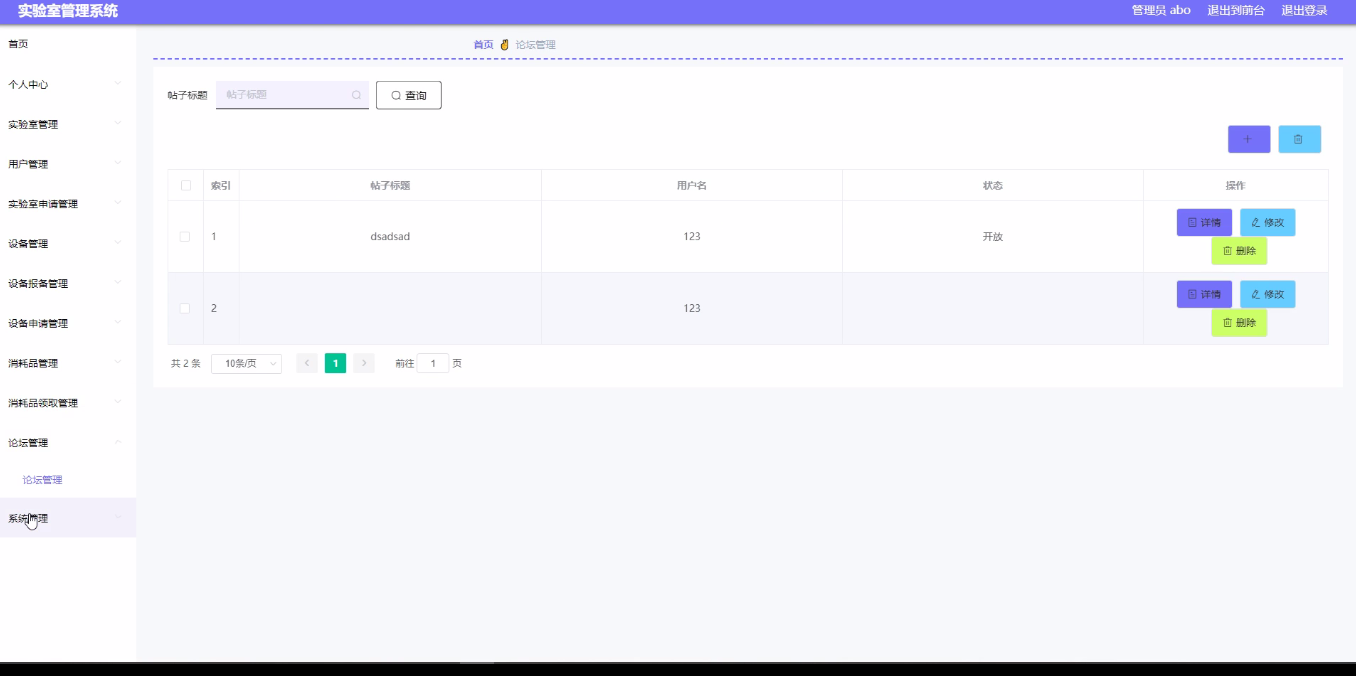Click the 帖子标题 search input field
The width and height of the screenshot is (1356, 676).
point(285,95)
